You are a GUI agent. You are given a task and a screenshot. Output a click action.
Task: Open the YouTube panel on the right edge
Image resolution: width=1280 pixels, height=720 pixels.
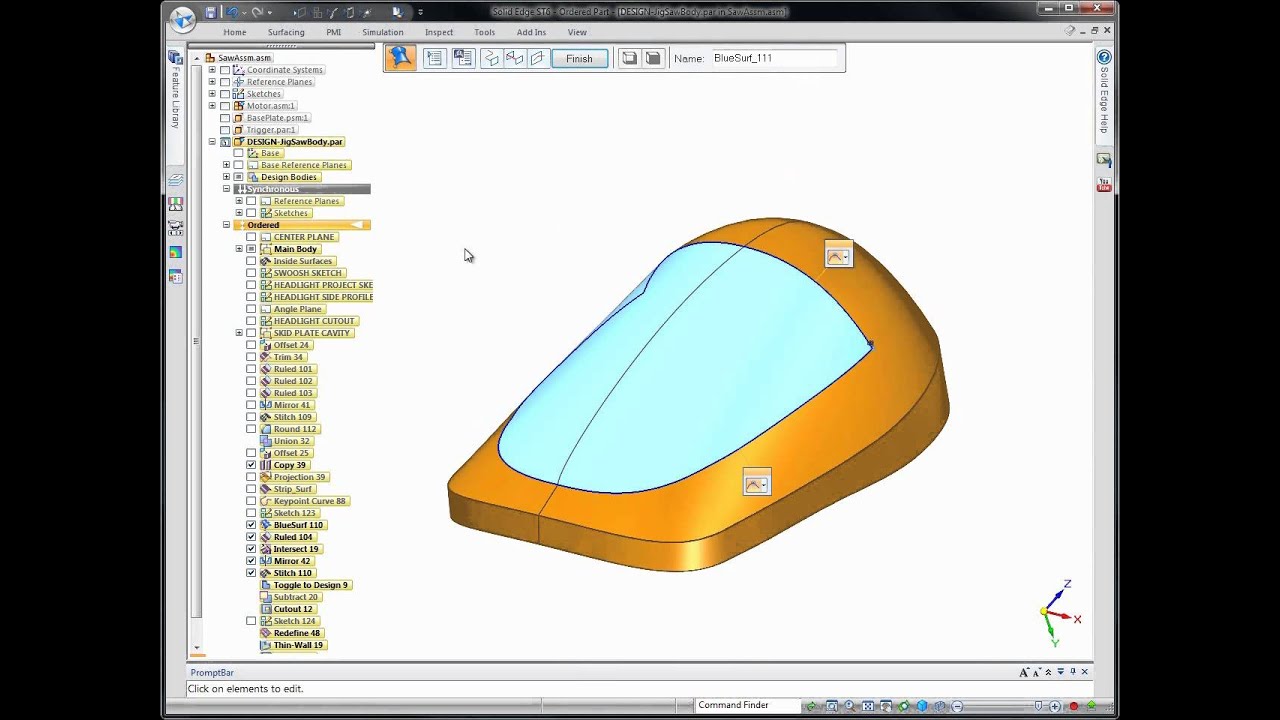pos(1104,185)
